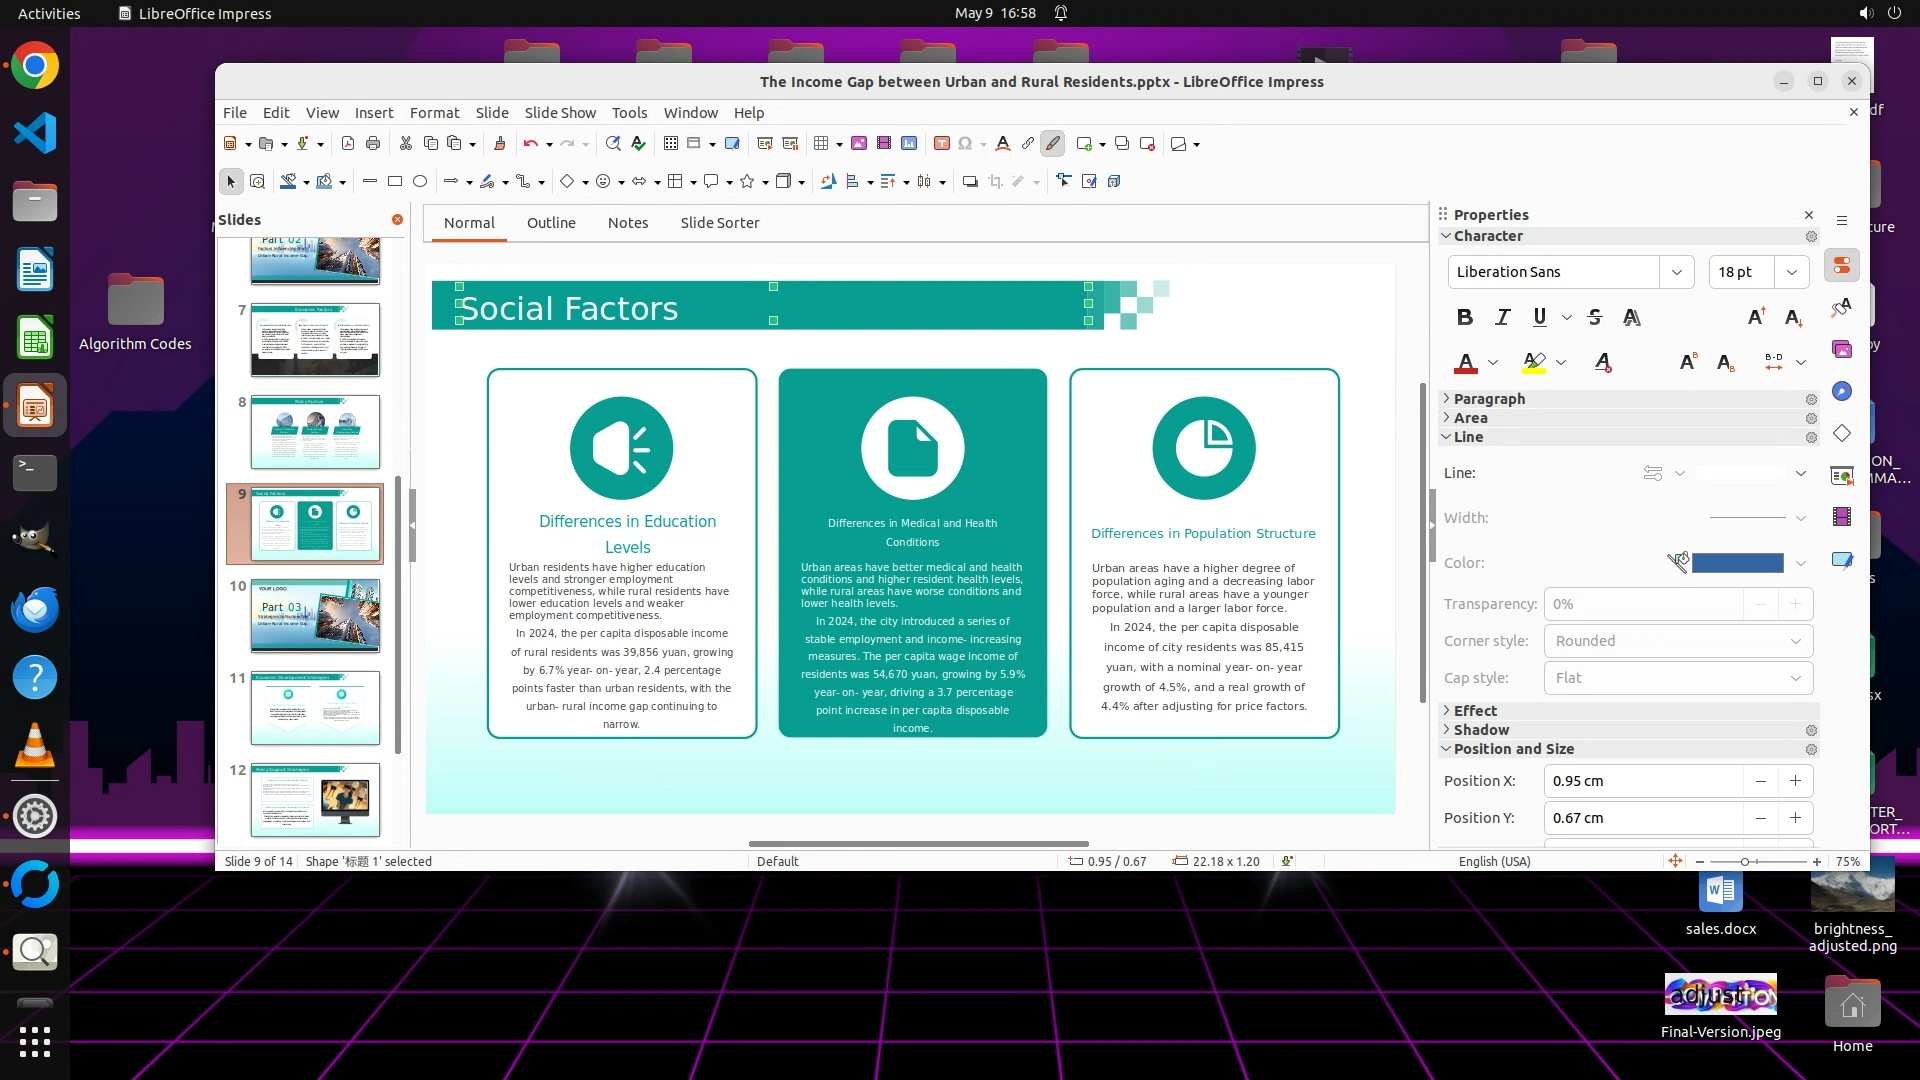The width and height of the screenshot is (1920, 1080).
Task: Click the Insert Chart toolbar icon
Action: pyautogui.click(x=909, y=144)
